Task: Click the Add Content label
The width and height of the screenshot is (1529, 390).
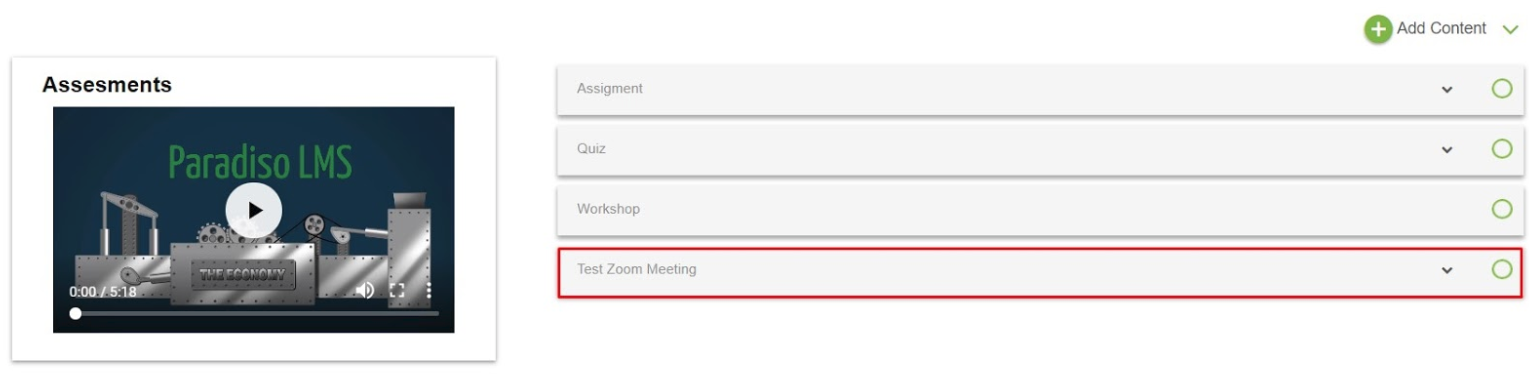Action: click(1441, 28)
